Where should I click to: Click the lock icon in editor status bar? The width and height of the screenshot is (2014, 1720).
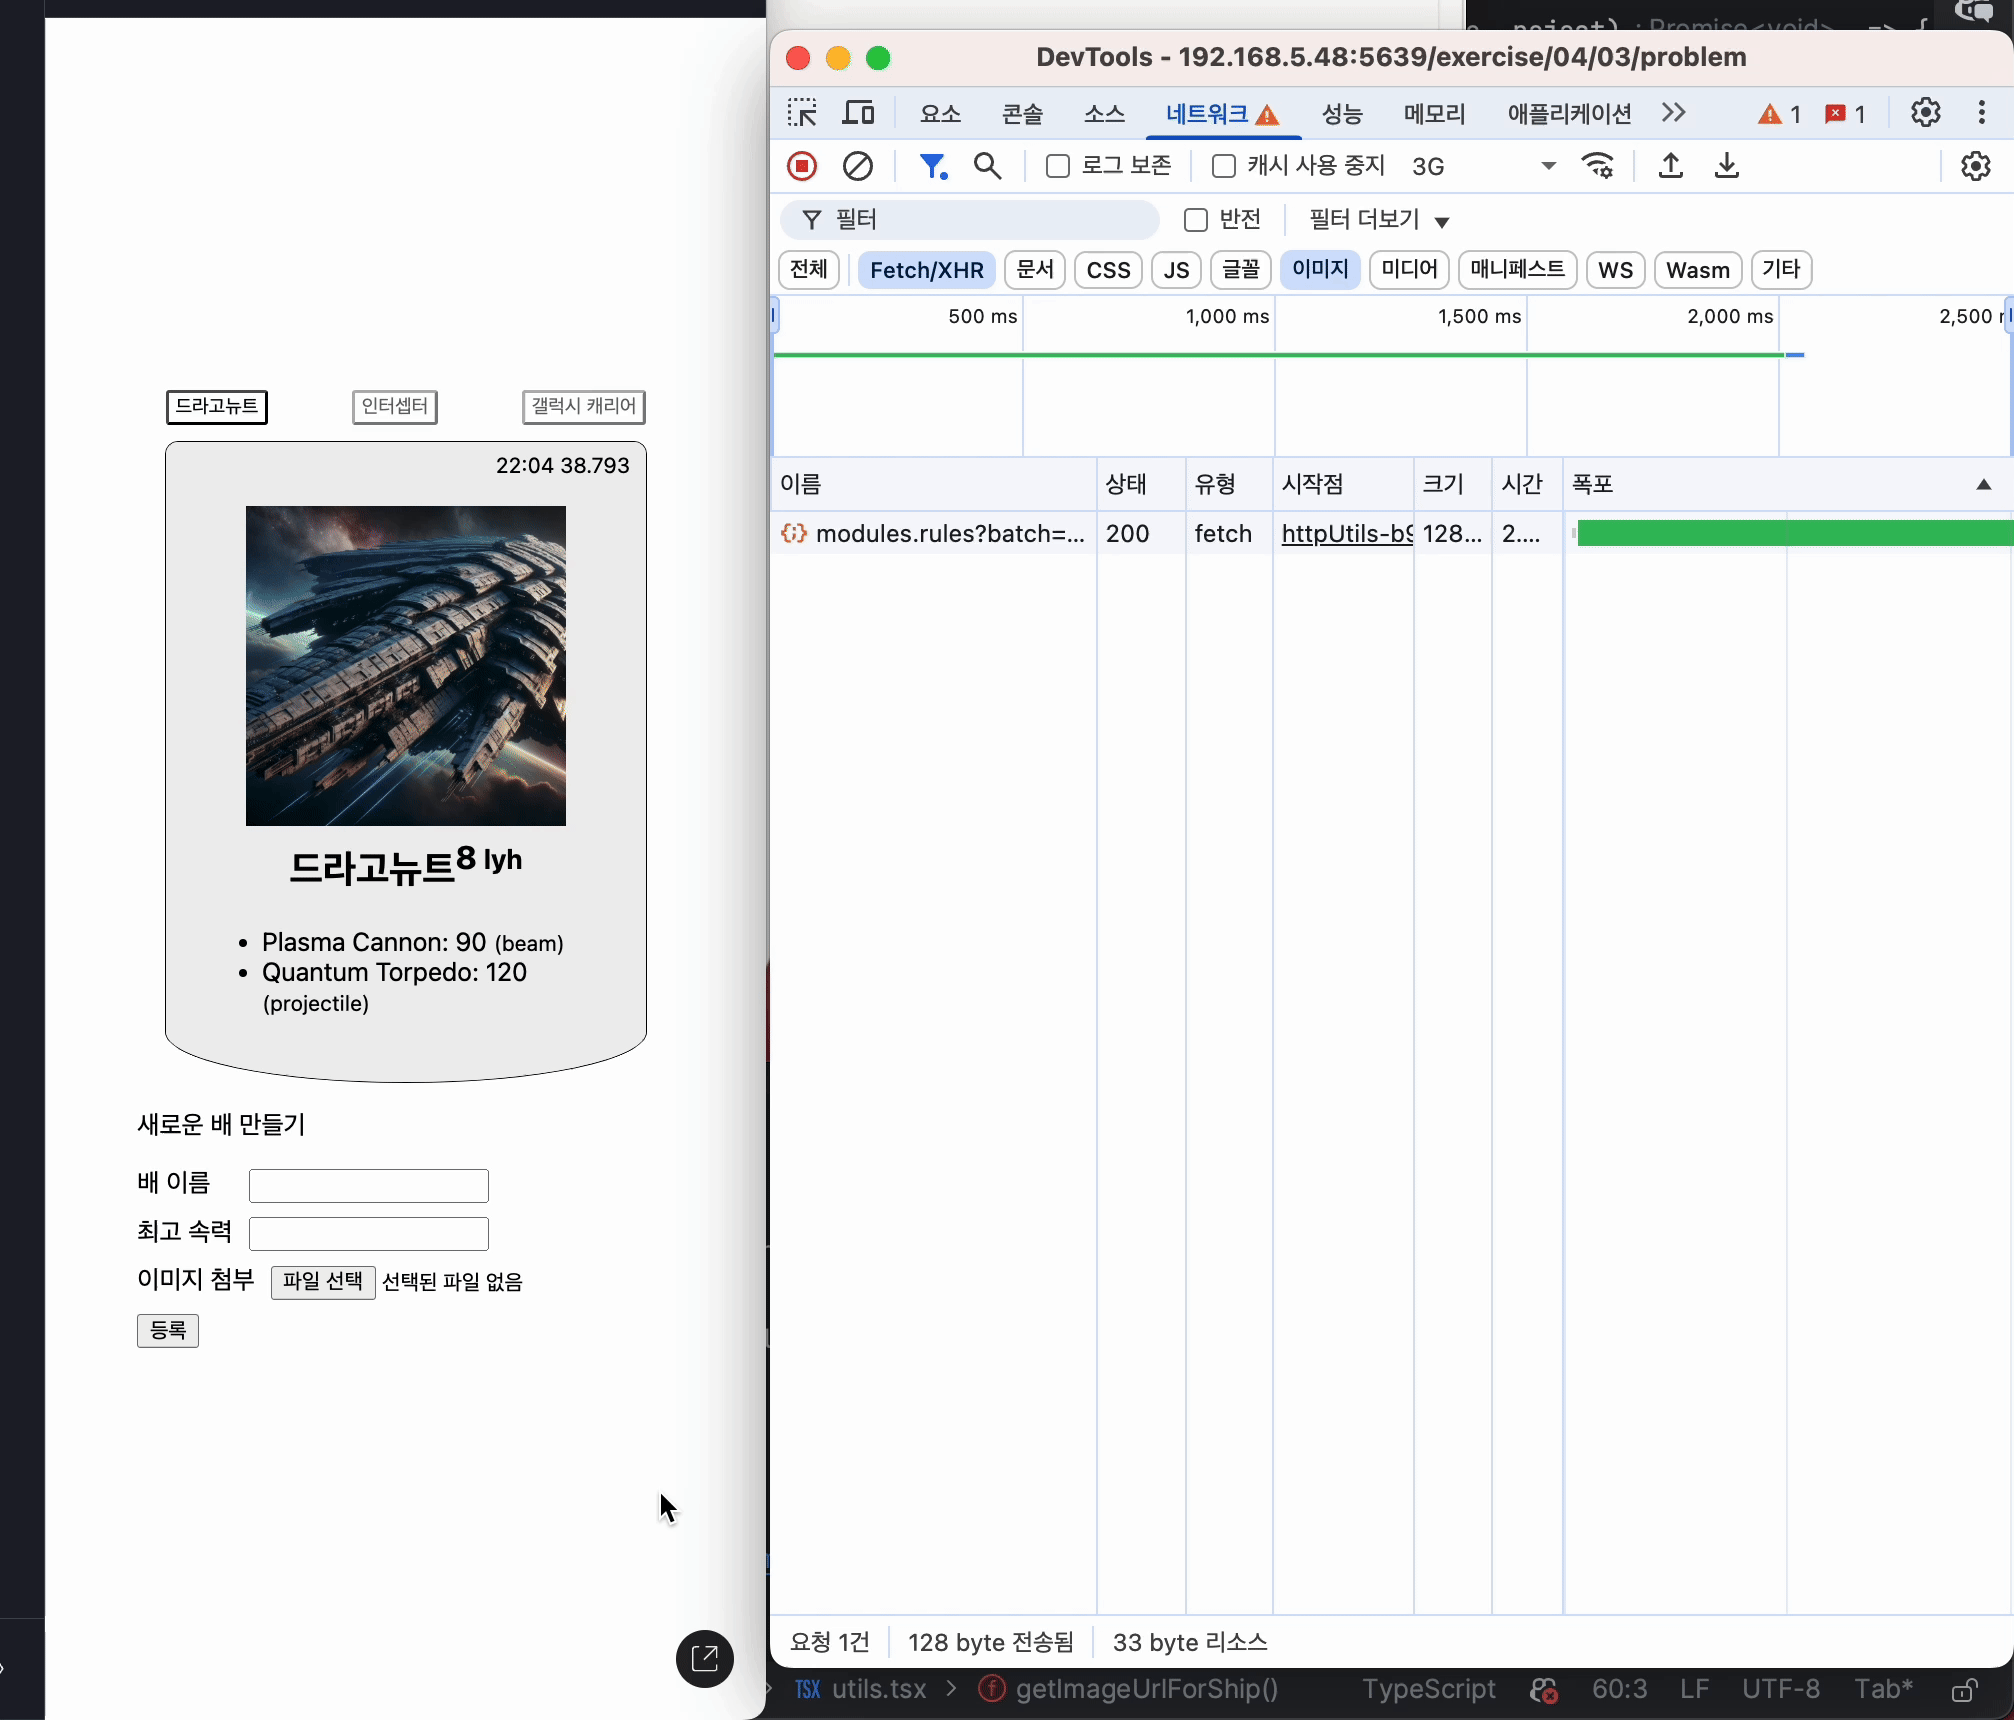[1964, 1690]
